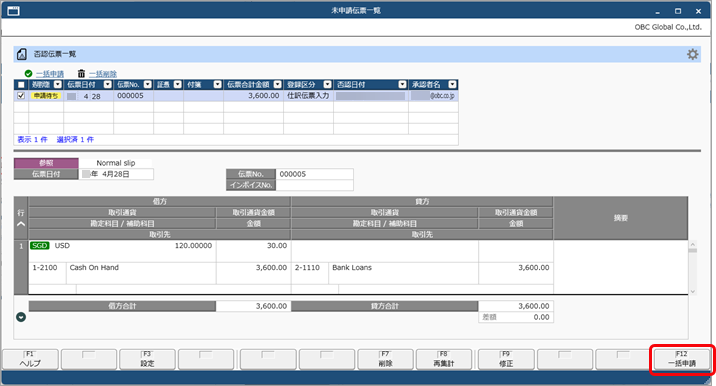Click the F1 ヘルプ function button

[x=31, y=360]
